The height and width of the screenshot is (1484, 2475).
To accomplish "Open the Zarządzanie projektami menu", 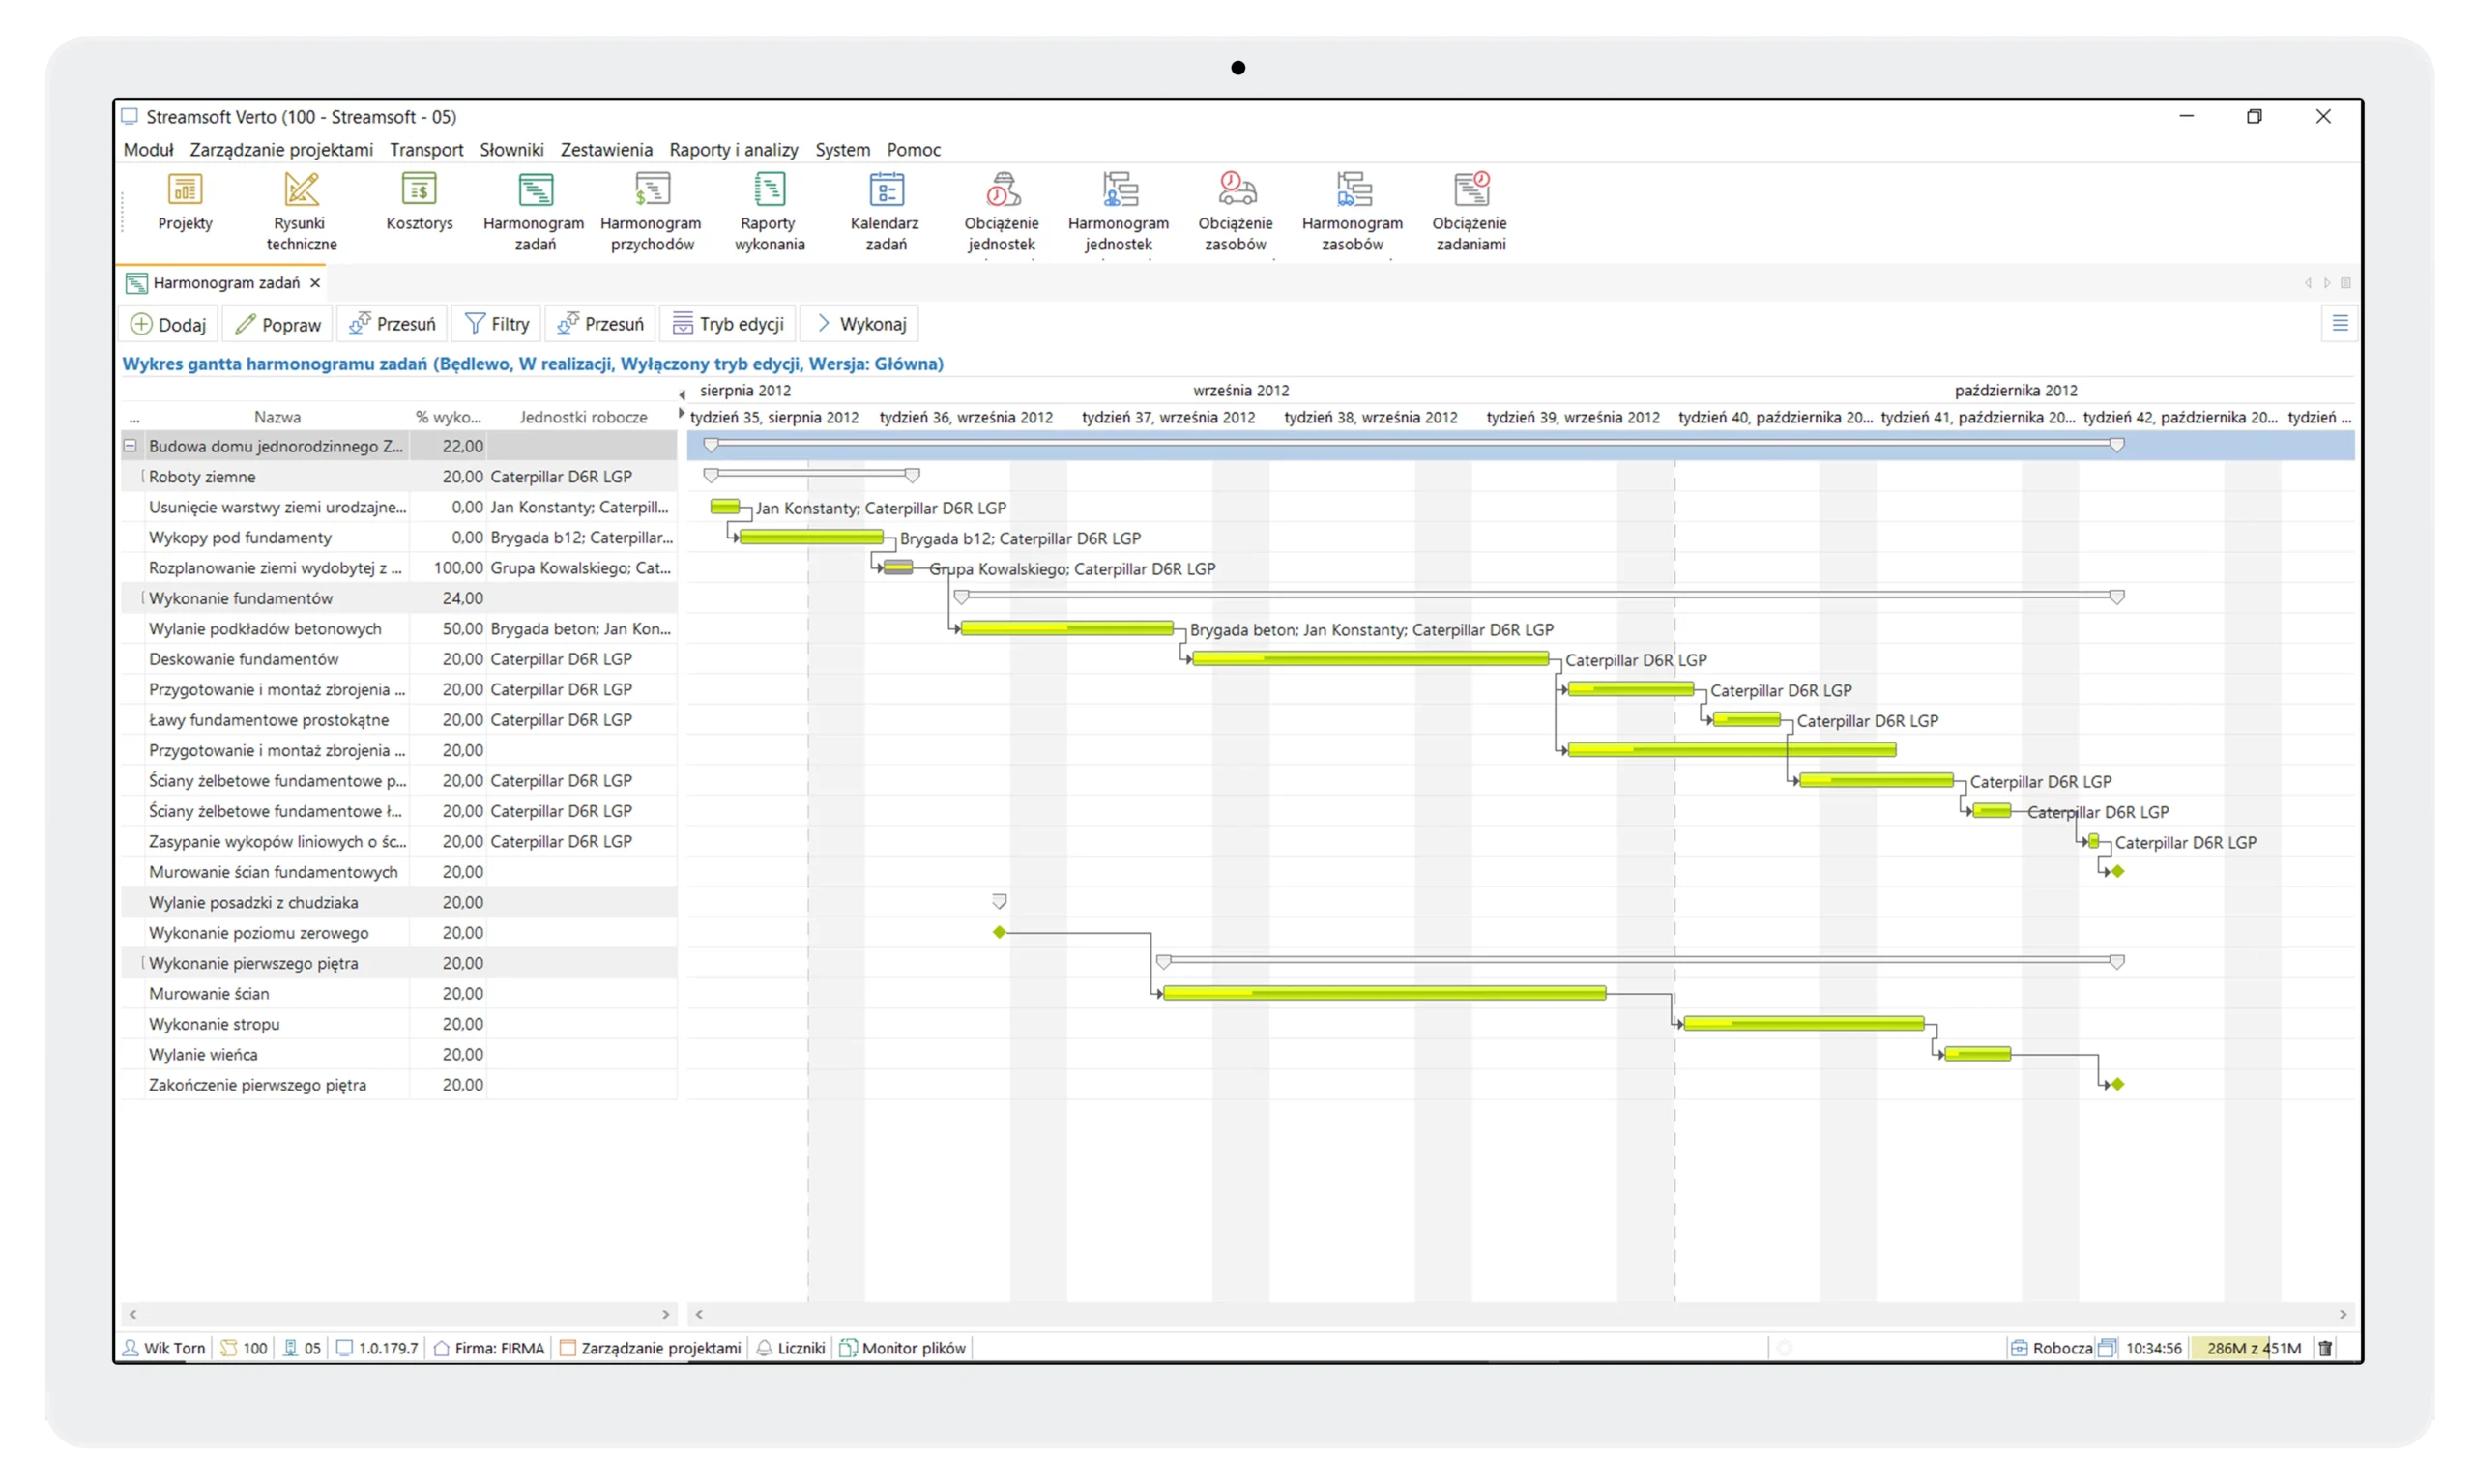I will point(281,150).
